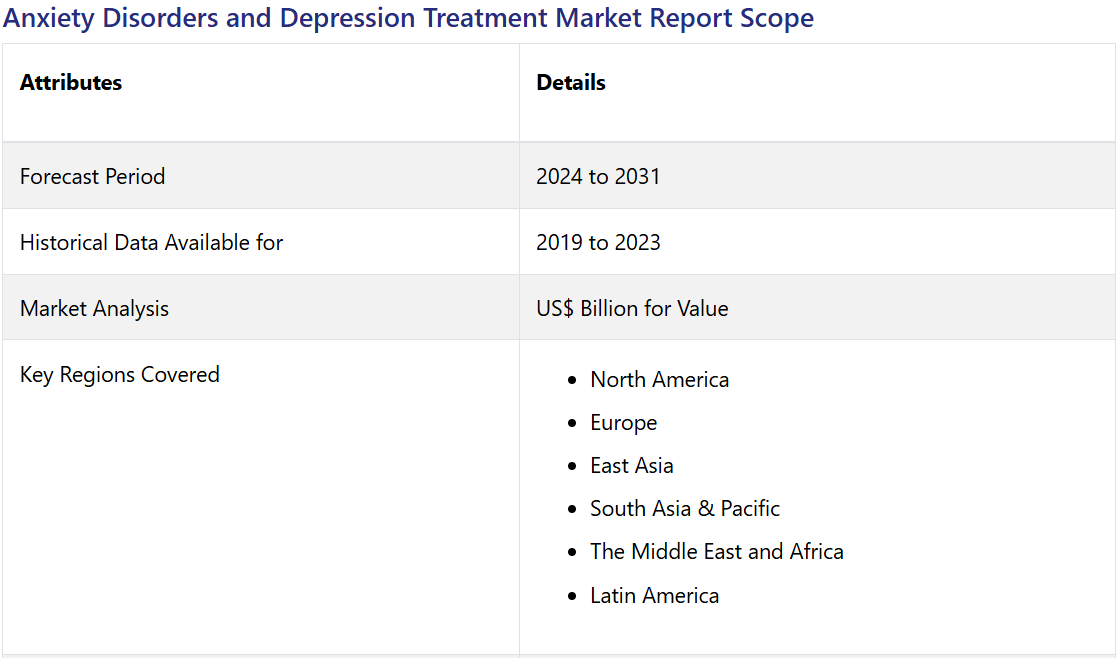Click the South Asia & Pacific entry

coord(684,509)
